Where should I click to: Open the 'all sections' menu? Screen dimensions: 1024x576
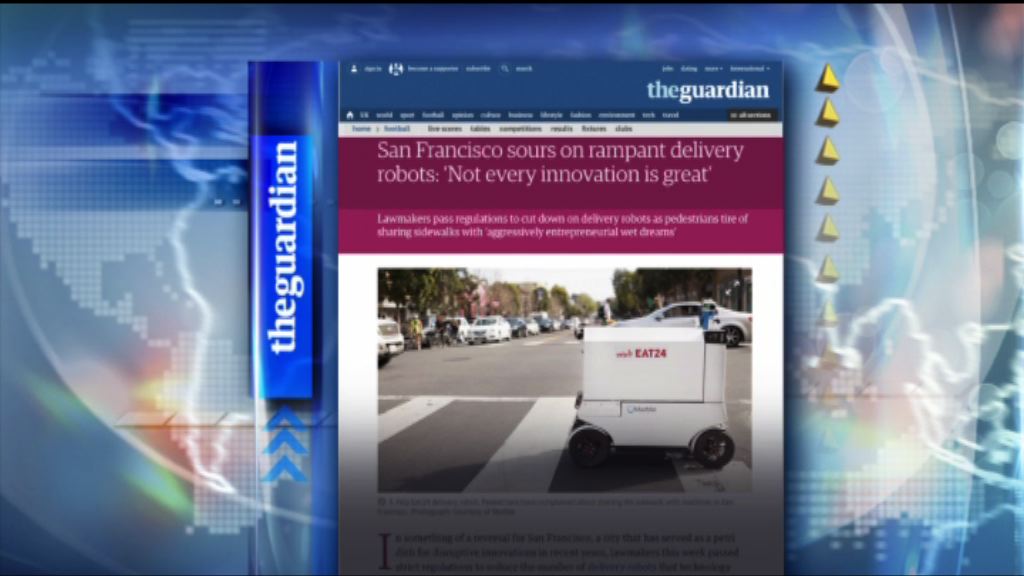pos(751,115)
